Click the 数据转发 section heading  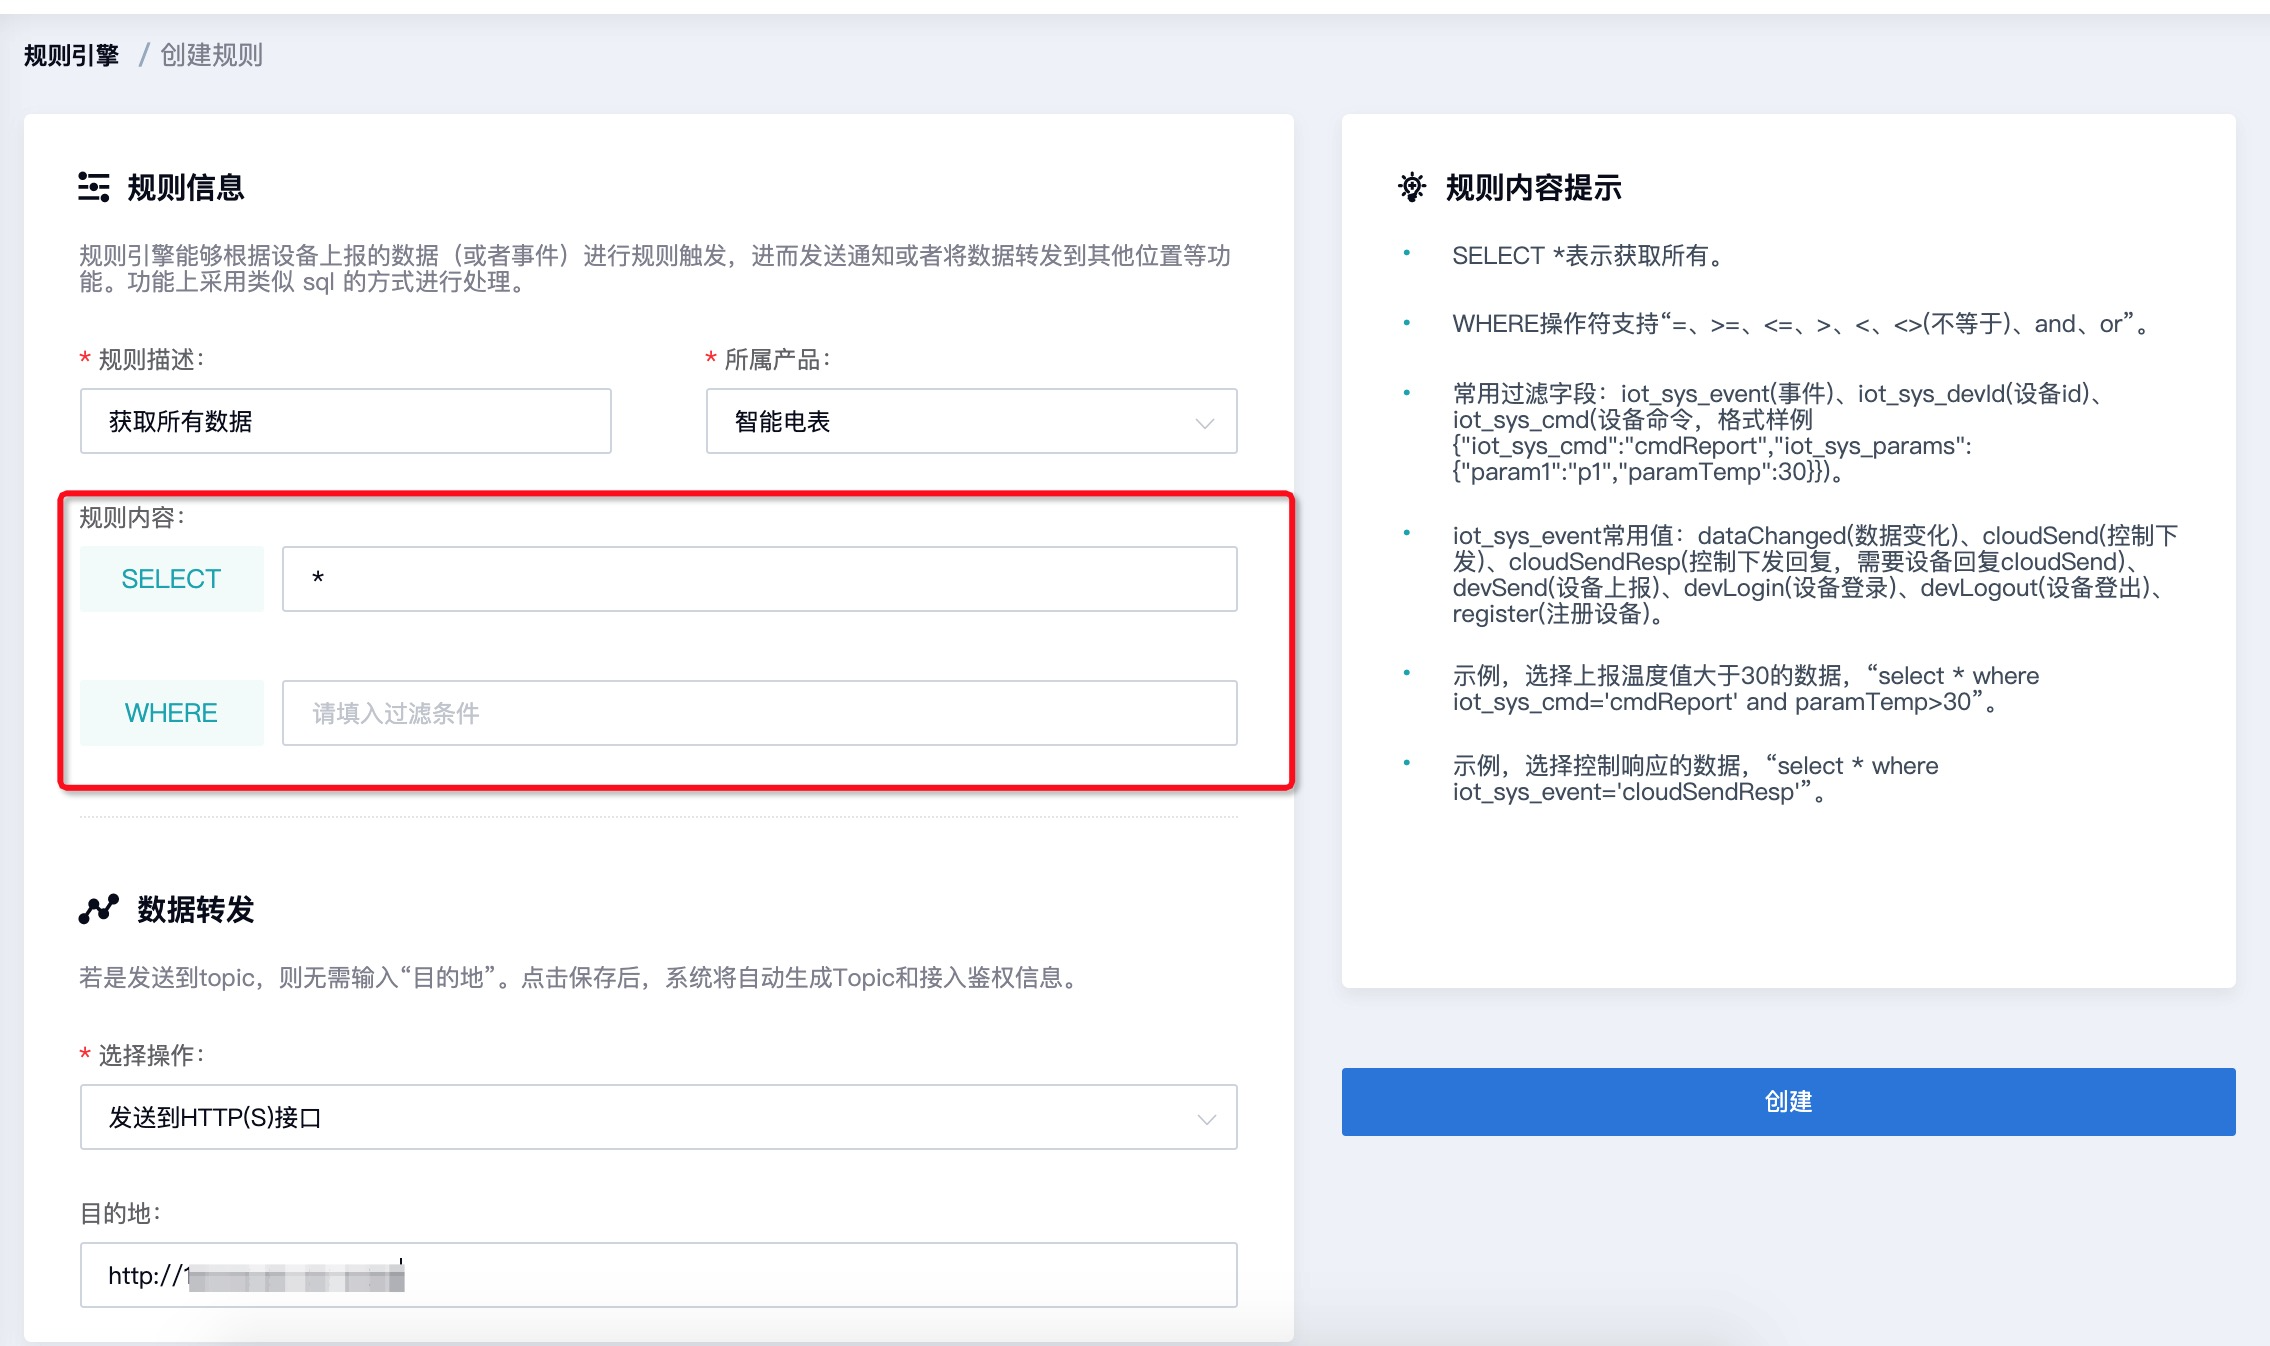click(x=196, y=909)
